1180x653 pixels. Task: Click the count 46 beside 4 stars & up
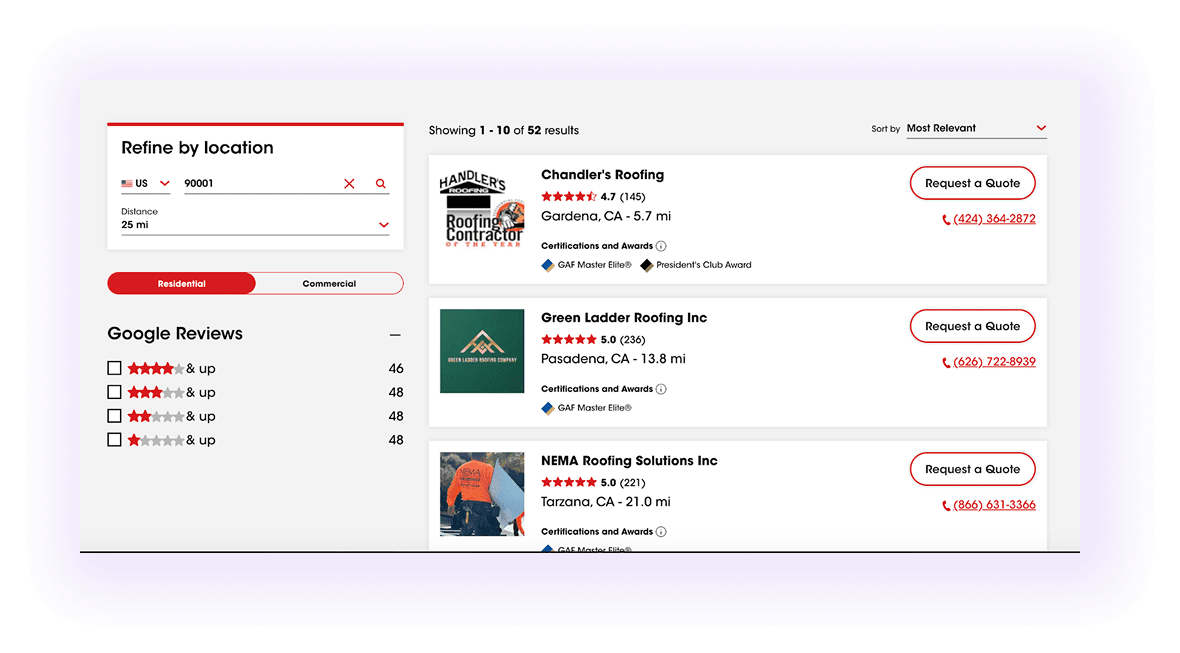coord(396,369)
